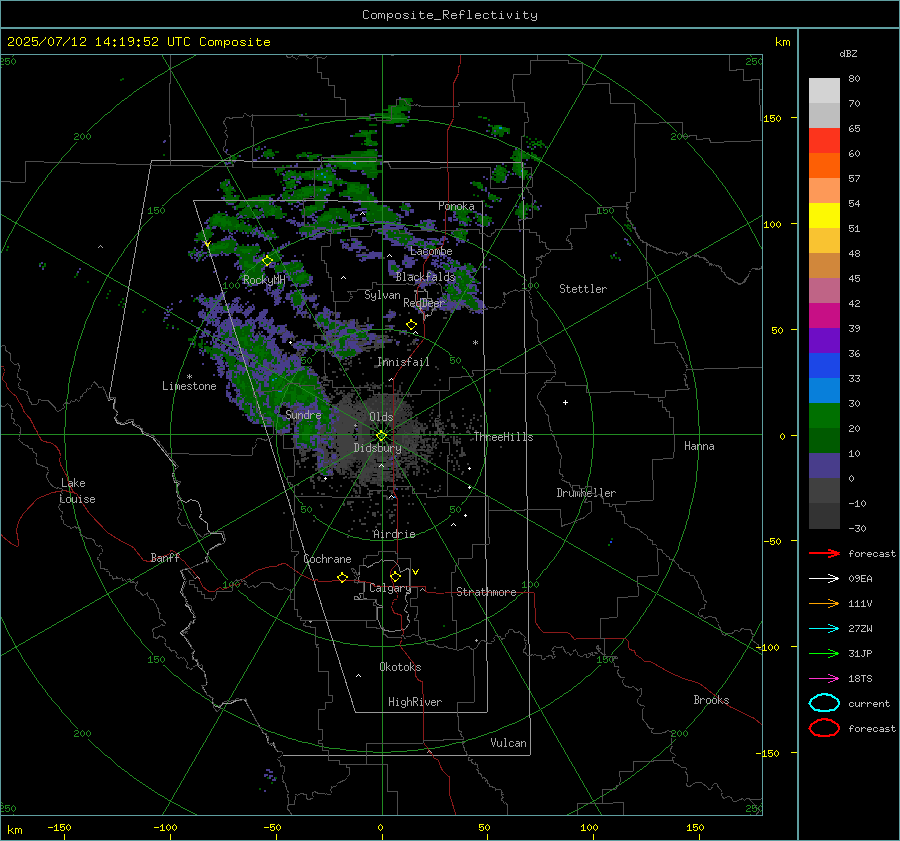Click the Airdrie town label
The width and height of the screenshot is (900, 841).
coord(394,534)
